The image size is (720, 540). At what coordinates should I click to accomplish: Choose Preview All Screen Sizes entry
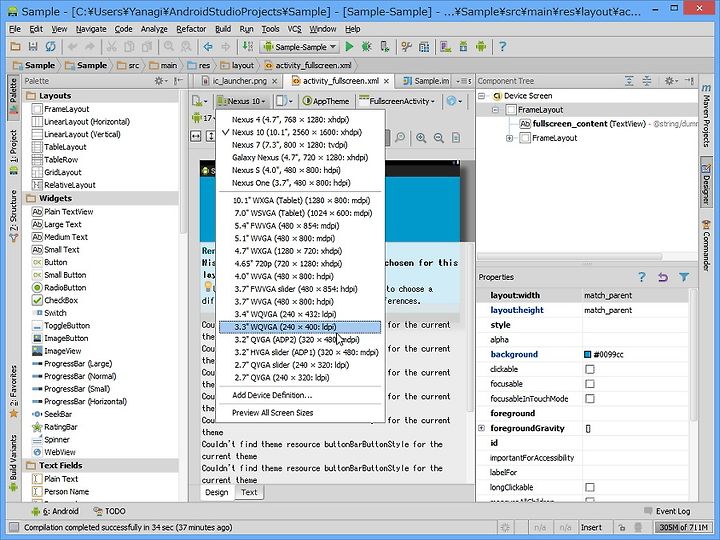coord(300,413)
